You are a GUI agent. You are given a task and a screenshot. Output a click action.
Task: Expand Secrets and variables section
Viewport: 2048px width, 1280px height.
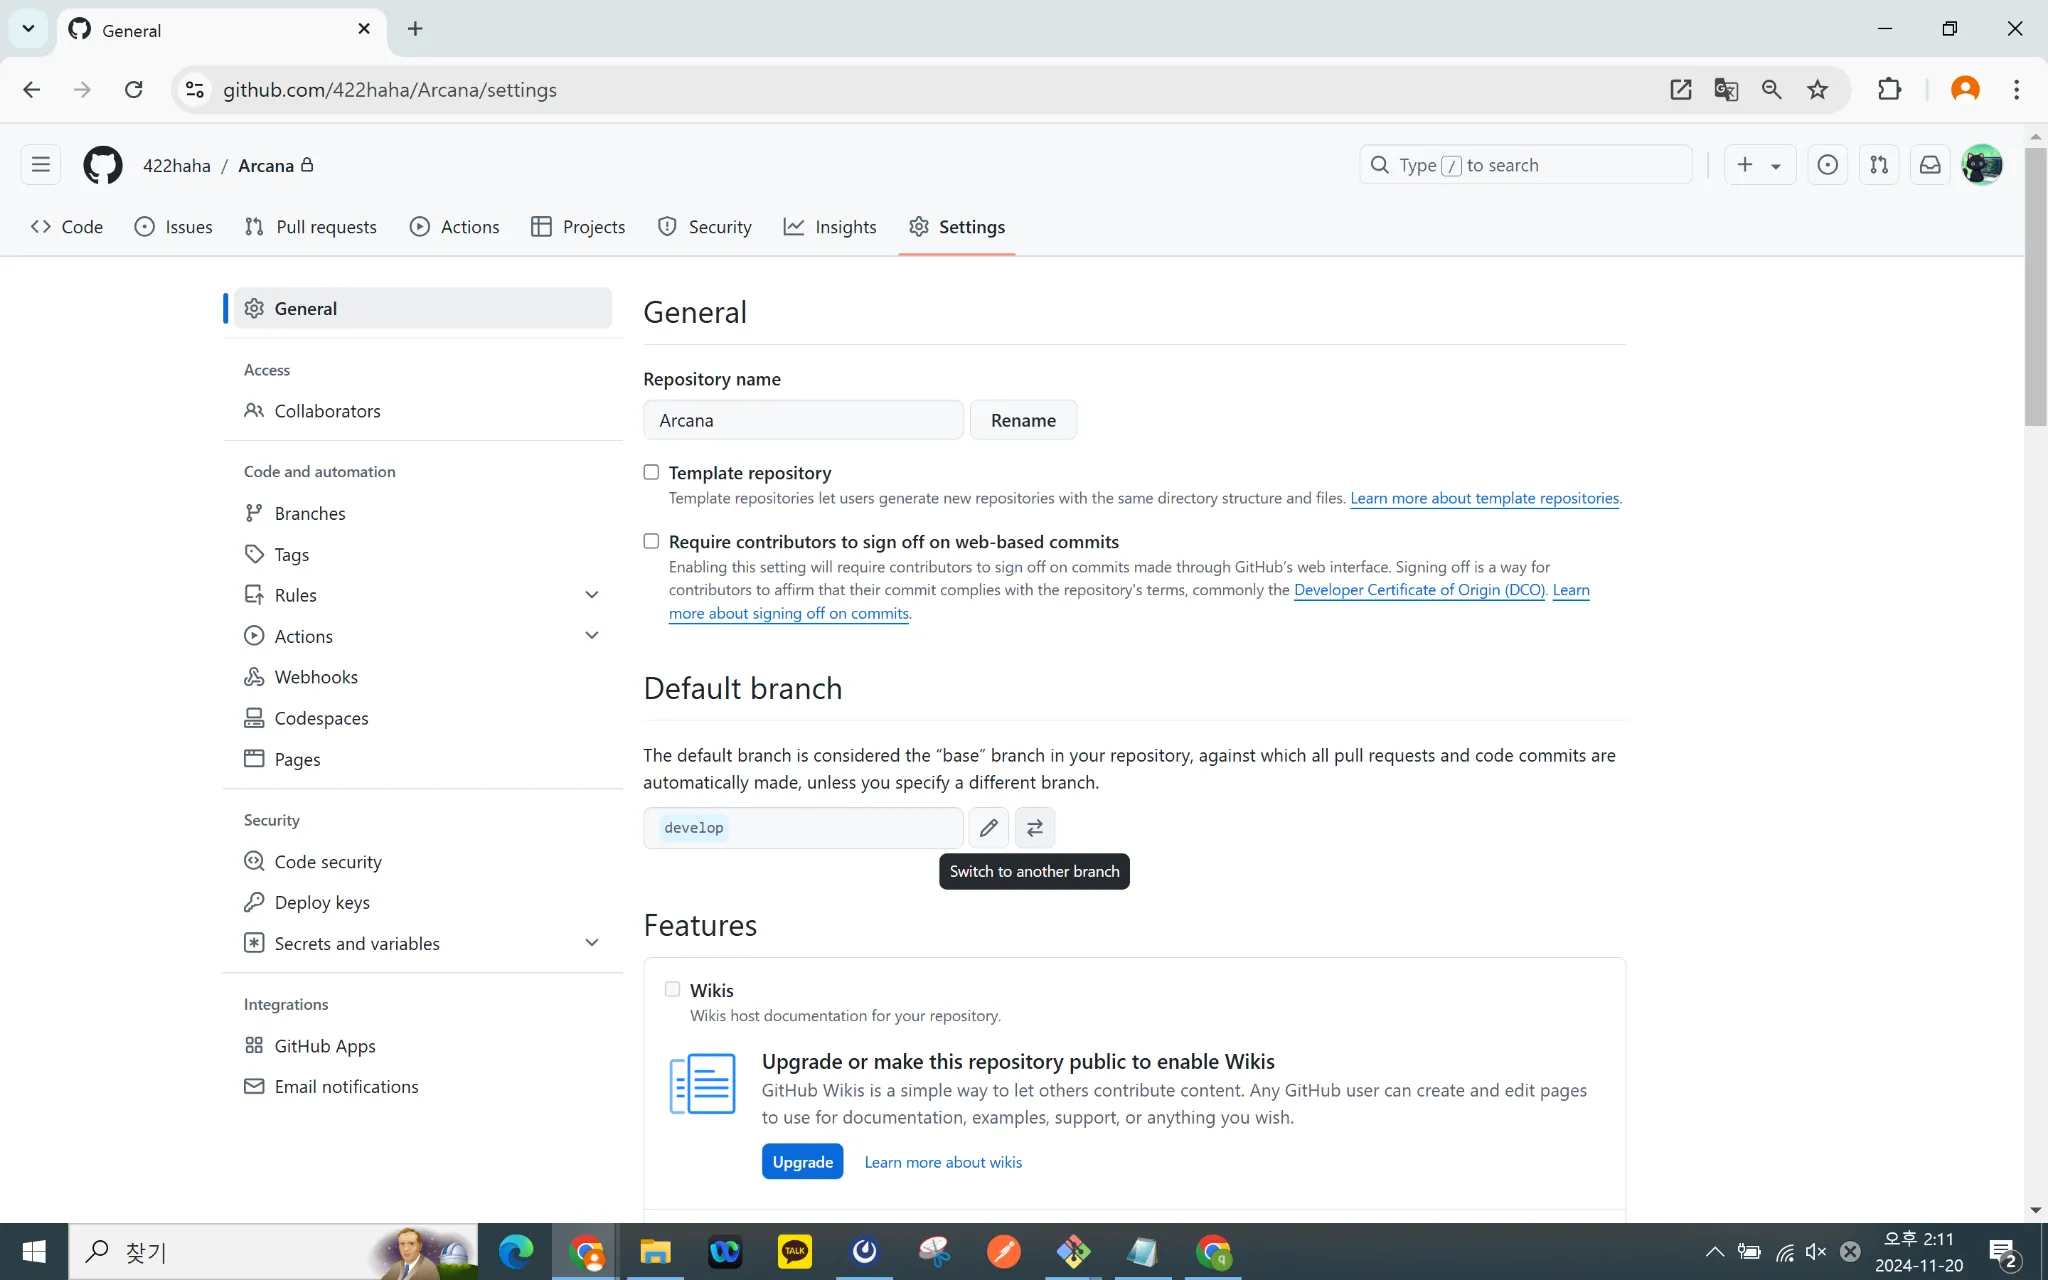591,943
